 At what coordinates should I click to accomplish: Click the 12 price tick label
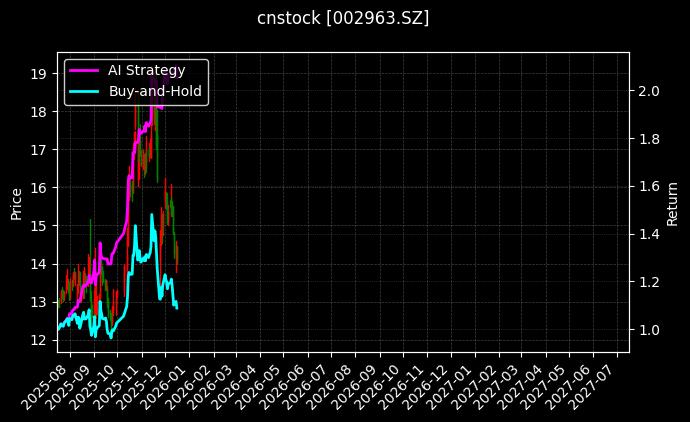37,340
